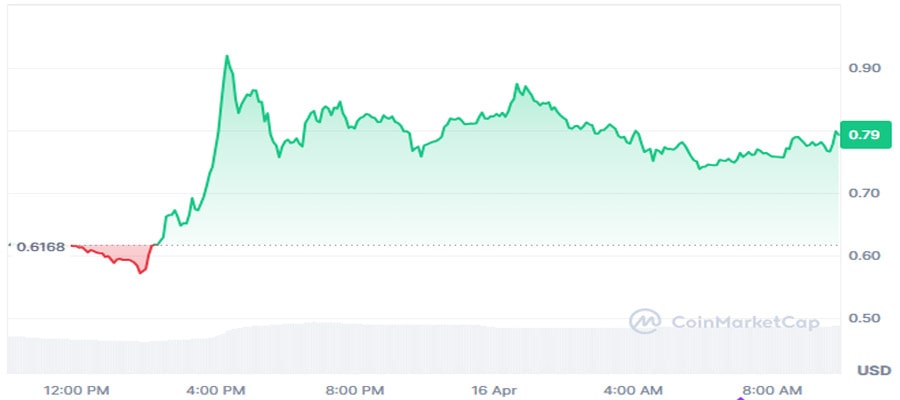
Task: Click the CoinMarketCap watermark text
Action: tap(745, 322)
